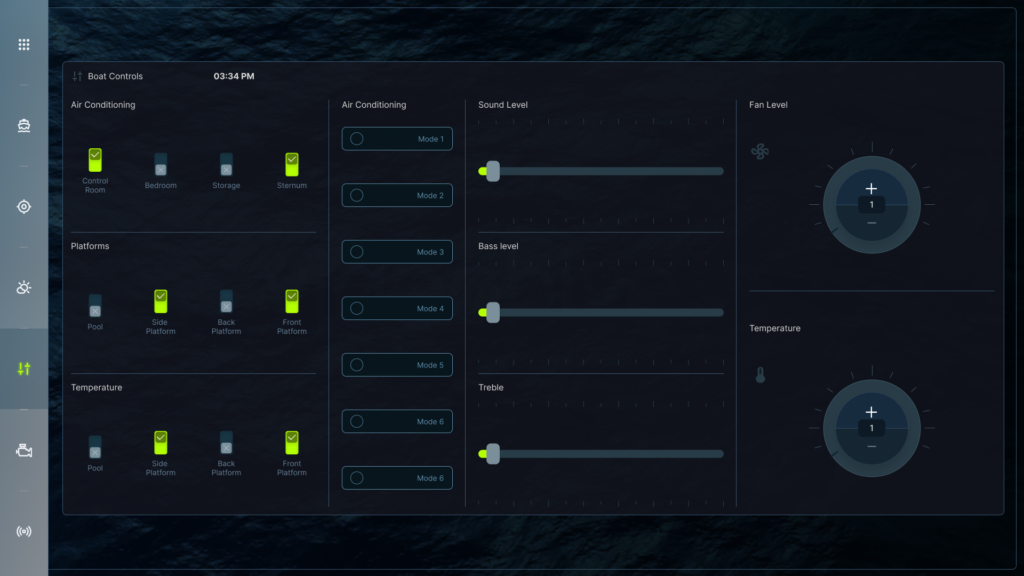Enable the Bedroom air conditioning toggle
1024x576 pixels.
pos(160,165)
